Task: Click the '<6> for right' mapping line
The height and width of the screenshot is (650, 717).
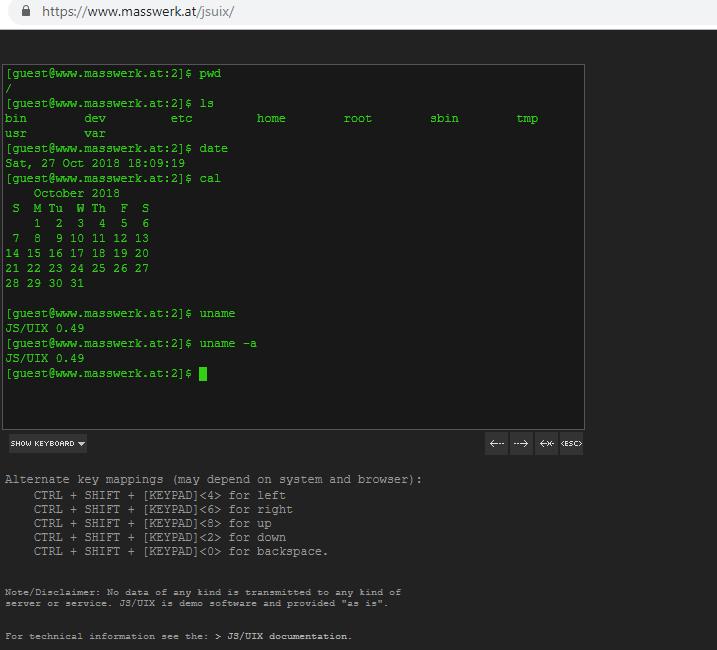Action: [163, 509]
